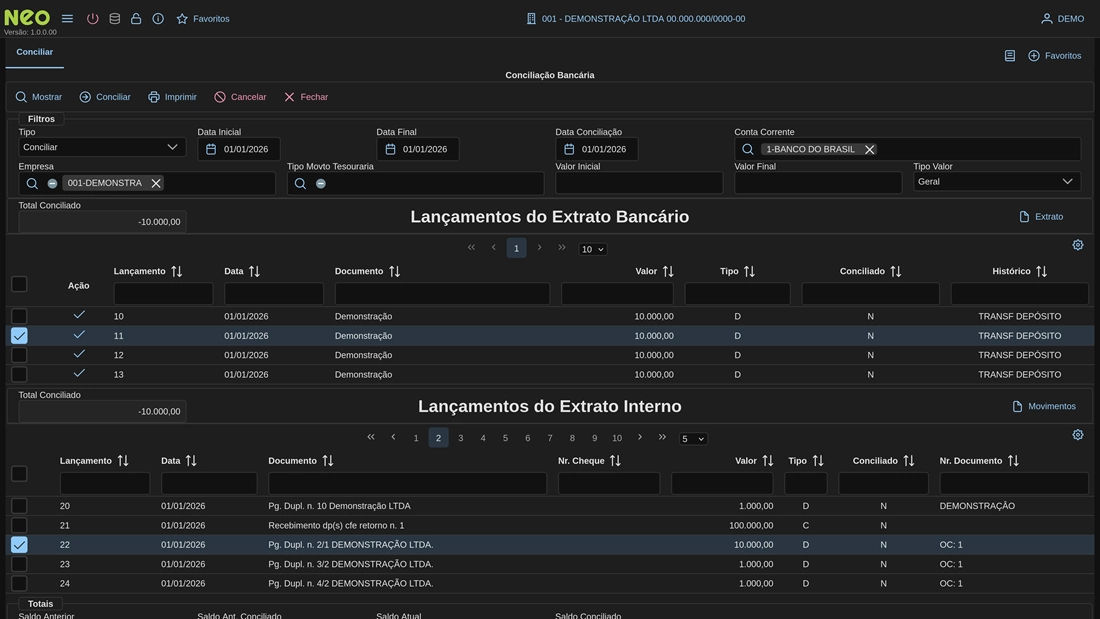Go to page 3 of internal entries
This screenshot has height=619, width=1100.
(461, 438)
